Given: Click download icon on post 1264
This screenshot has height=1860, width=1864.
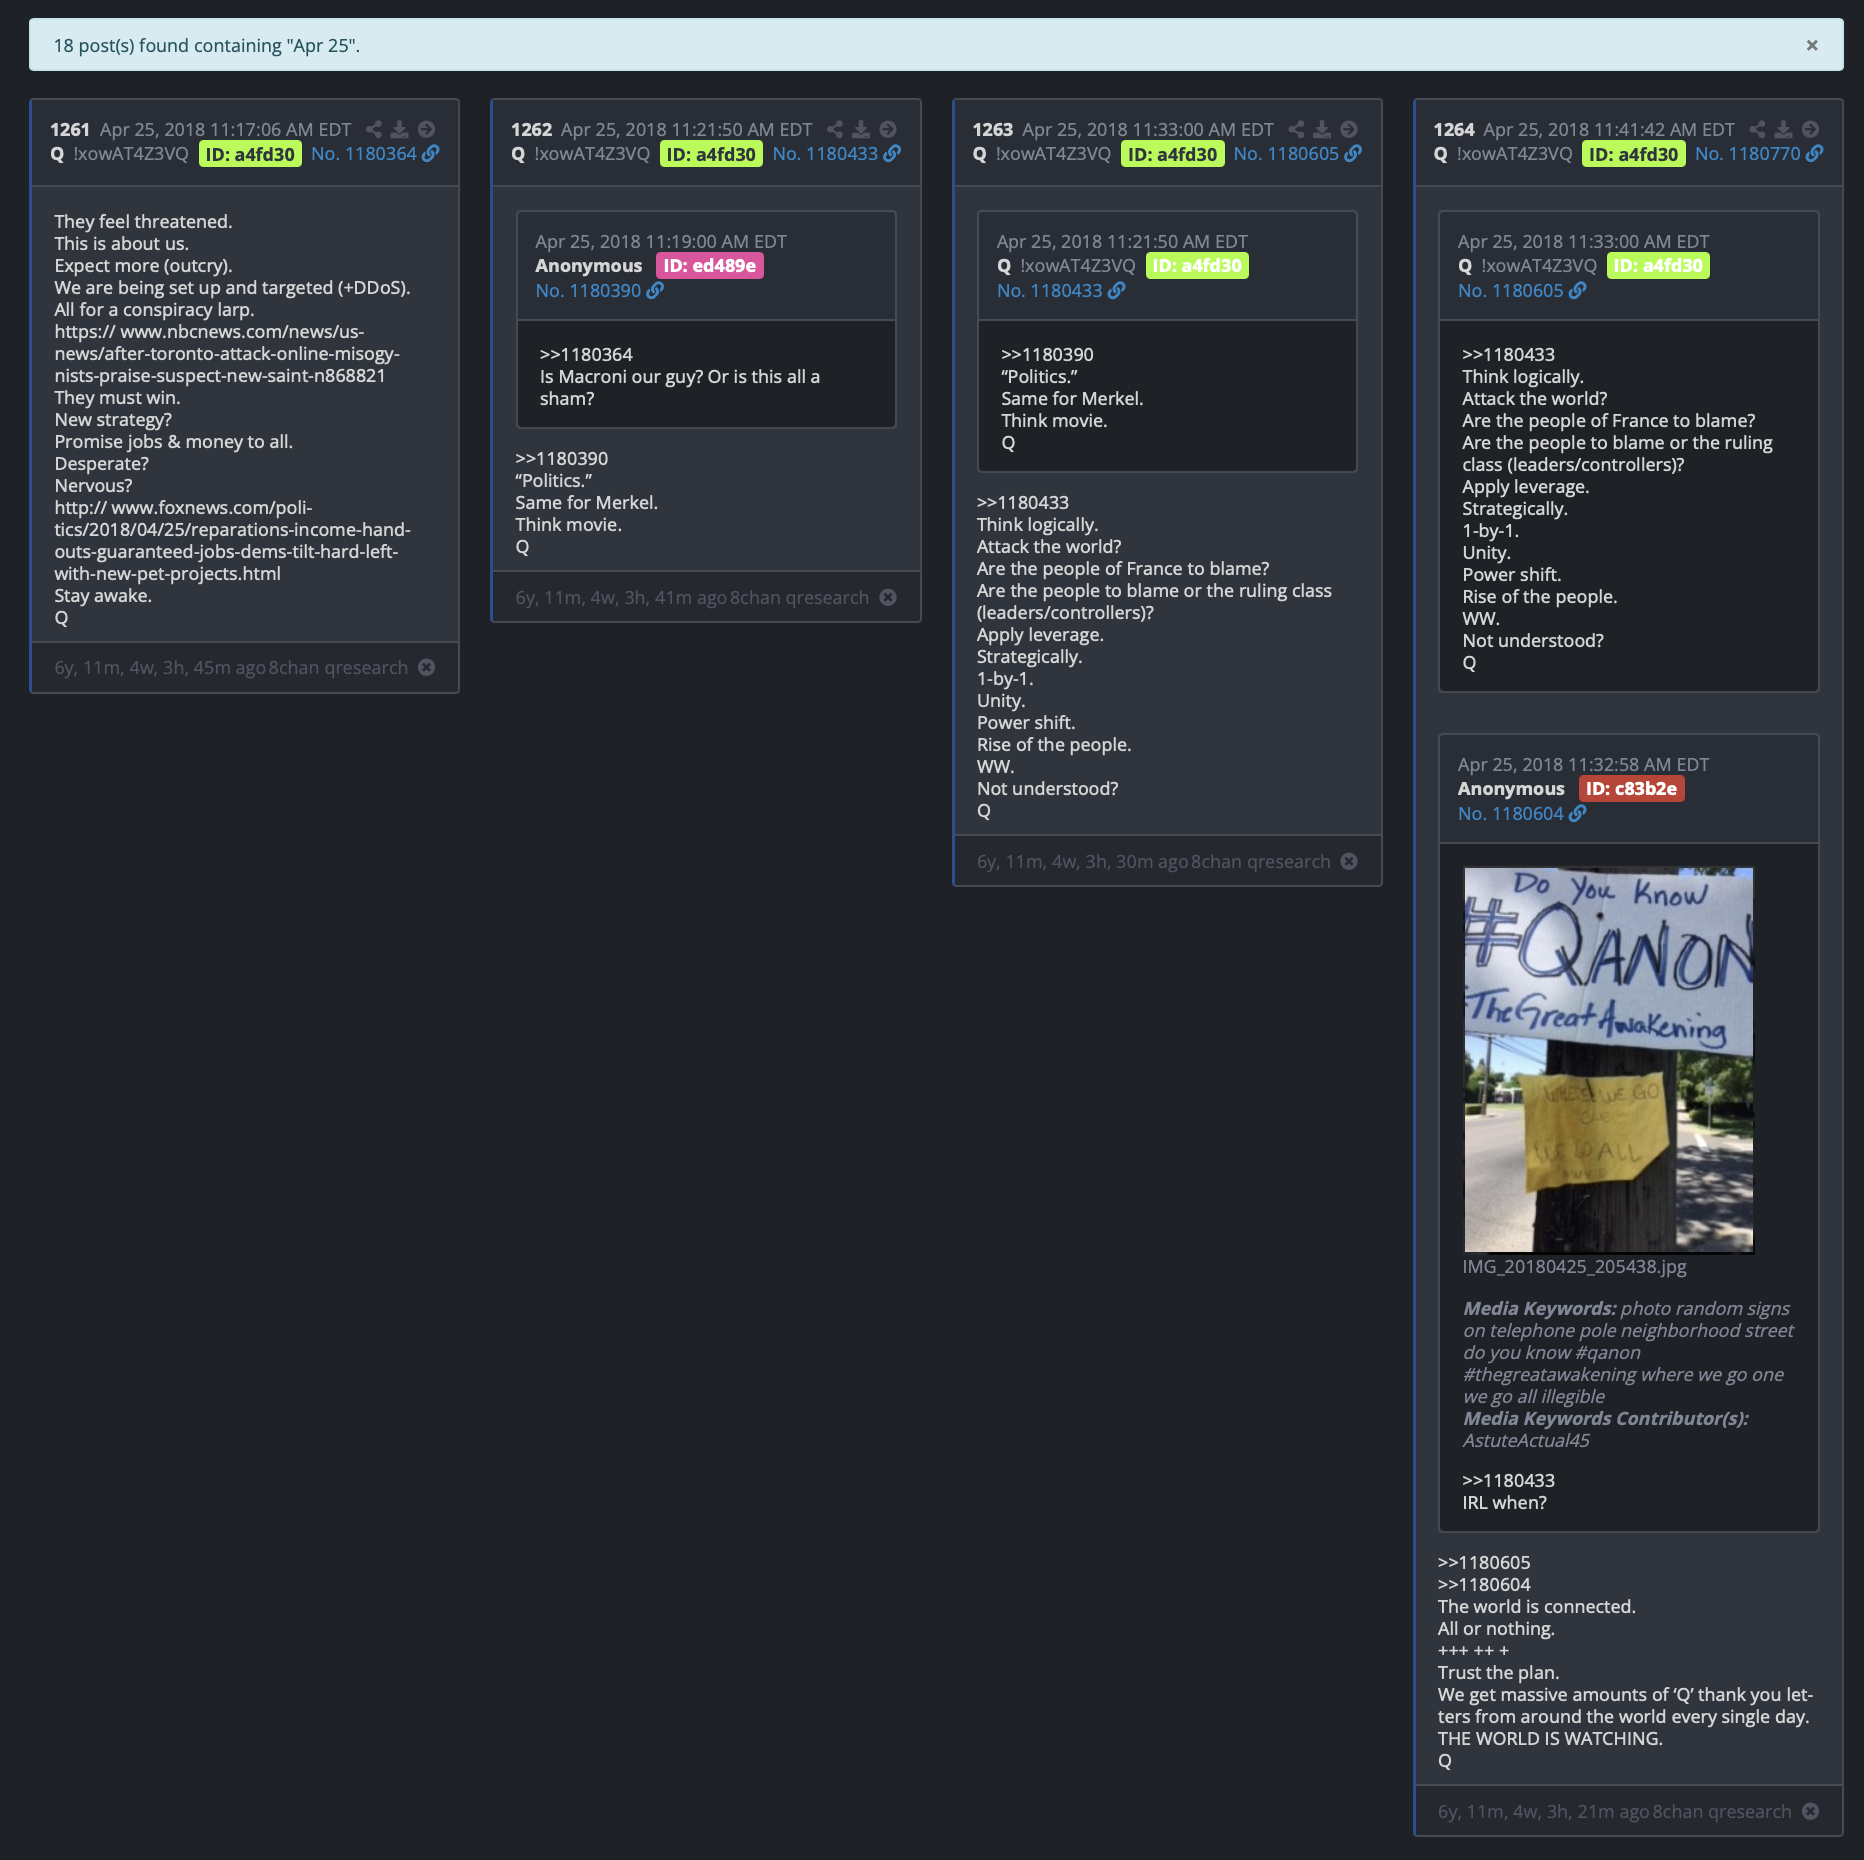Looking at the screenshot, I should [x=1783, y=129].
